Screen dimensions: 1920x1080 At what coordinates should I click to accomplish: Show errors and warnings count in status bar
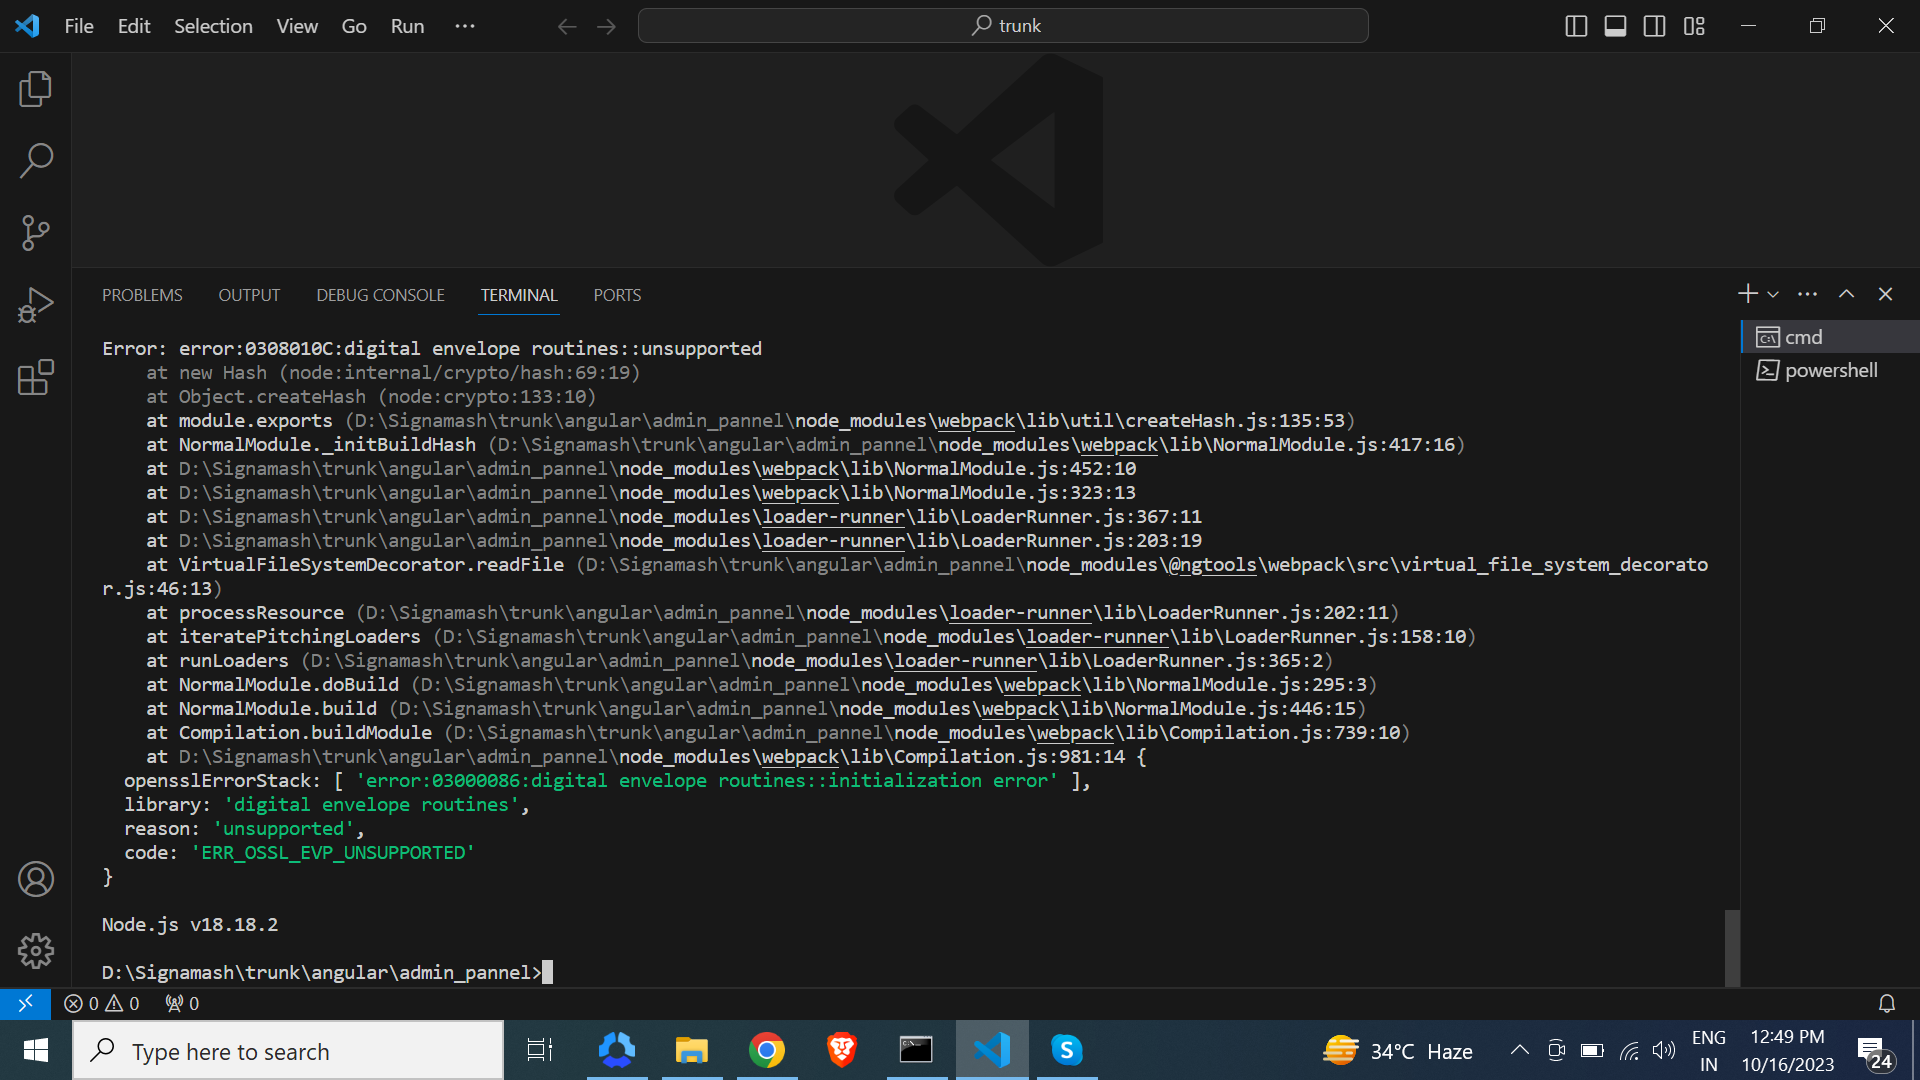102,1003
